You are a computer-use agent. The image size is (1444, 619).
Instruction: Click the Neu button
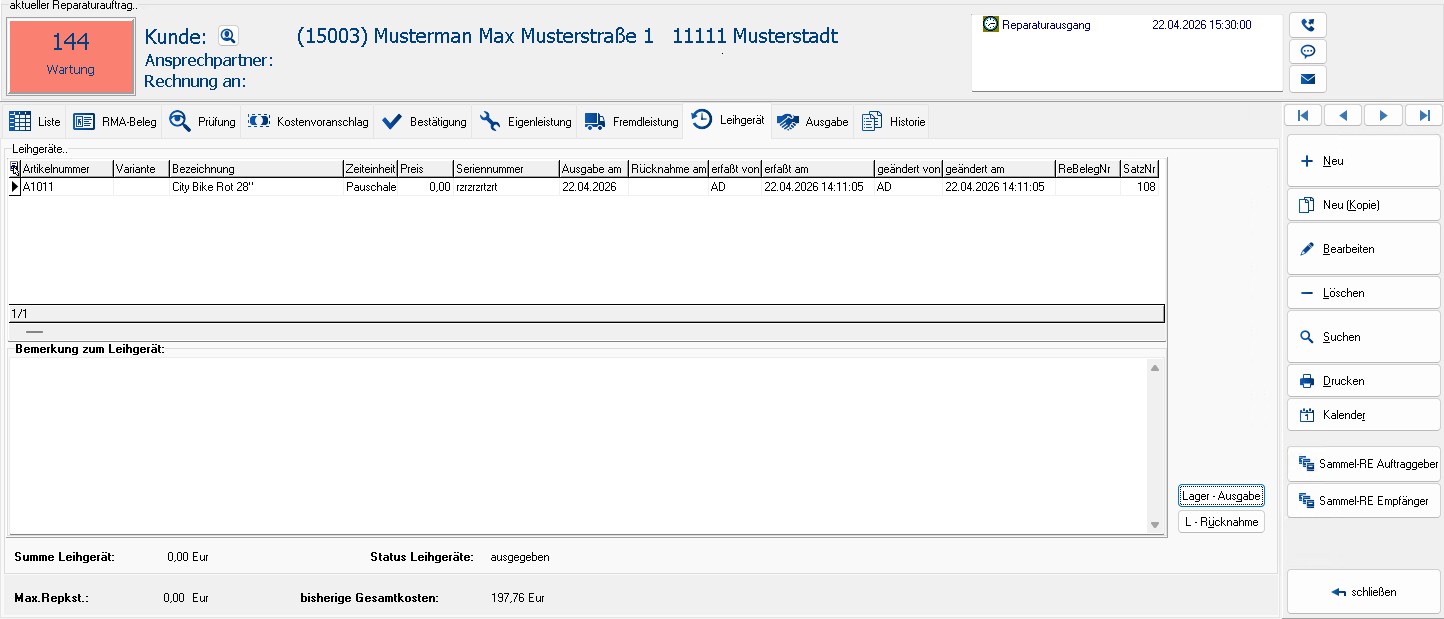[x=1363, y=161]
